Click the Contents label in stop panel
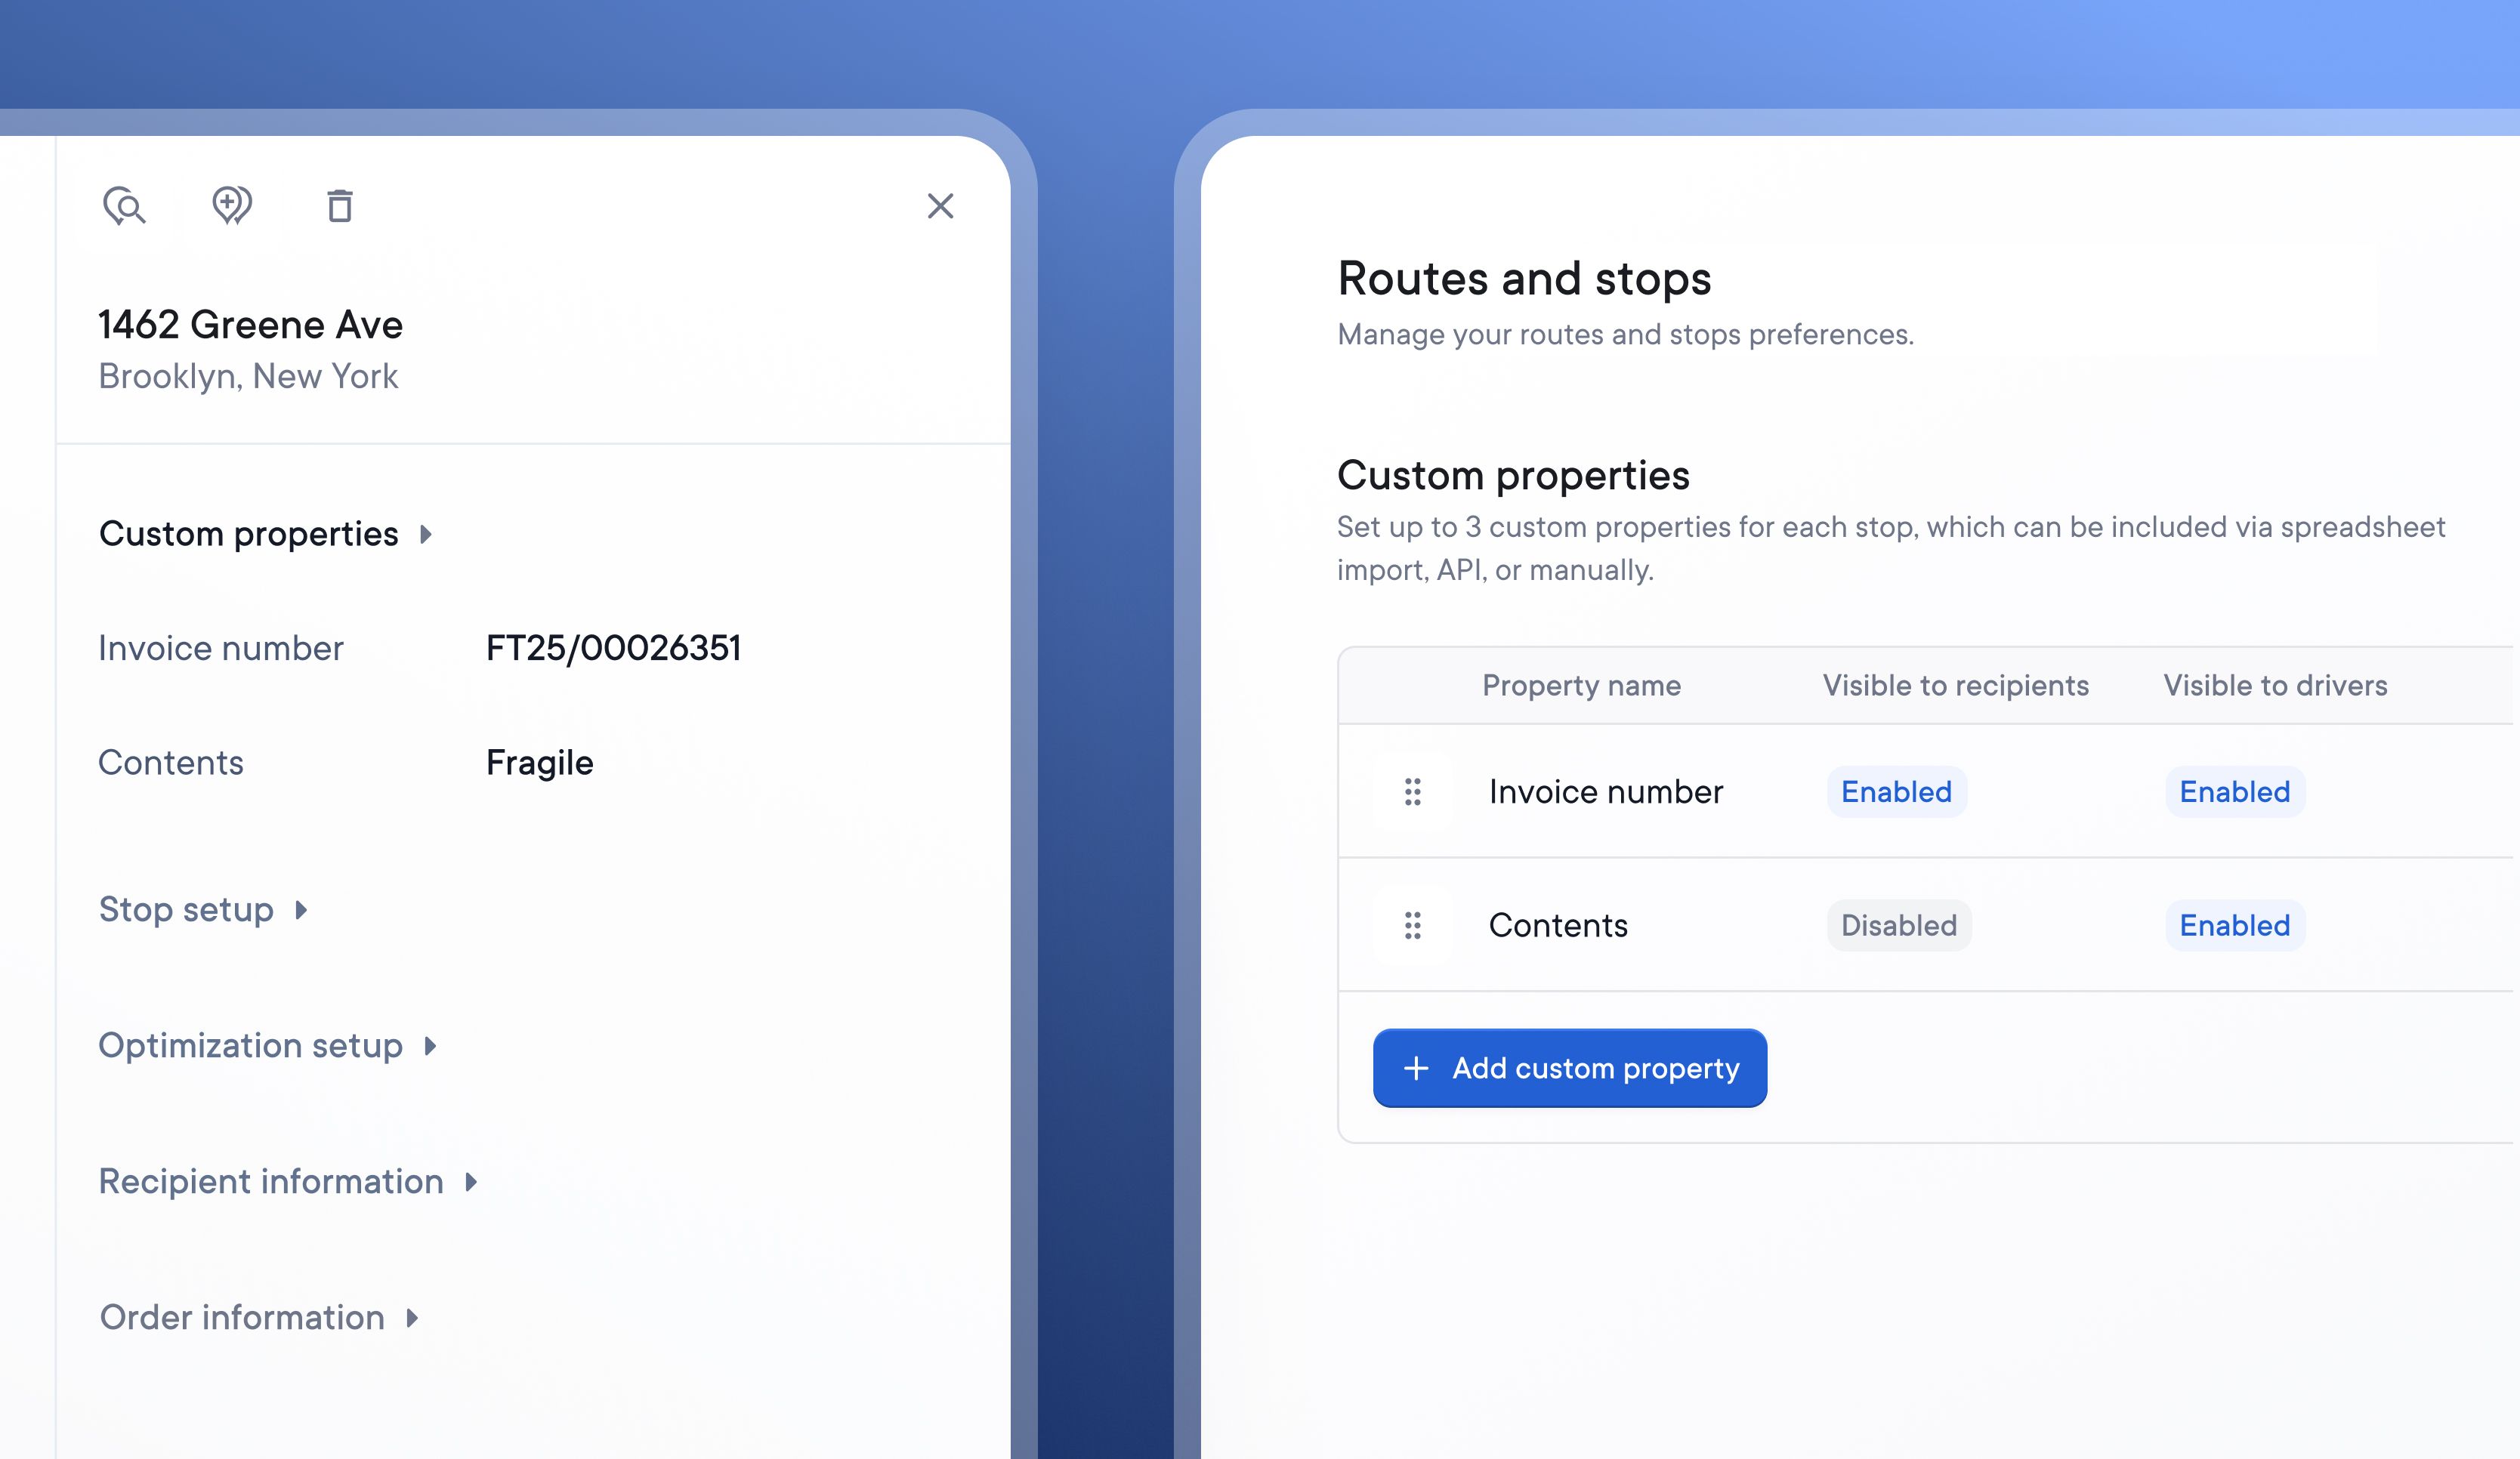Screen dimensions: 2520x1459 [x=170, y=763]
